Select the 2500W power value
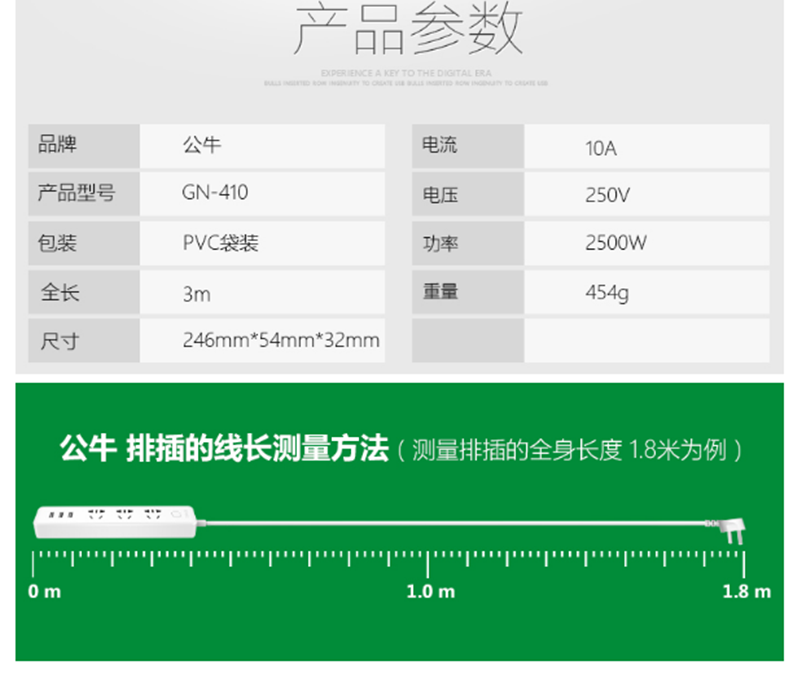The height and width of the screenshot is (677, 800). tap(616, 243)
